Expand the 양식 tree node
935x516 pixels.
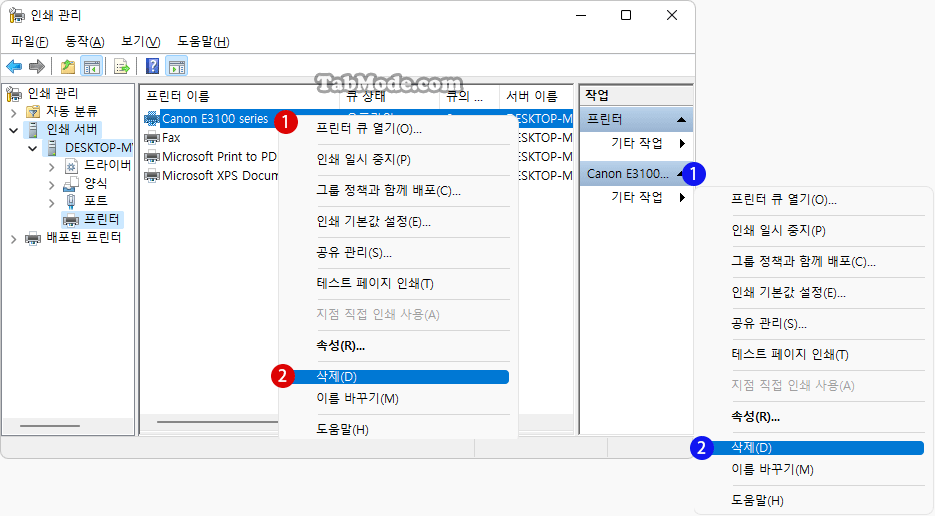click(52, 185)
